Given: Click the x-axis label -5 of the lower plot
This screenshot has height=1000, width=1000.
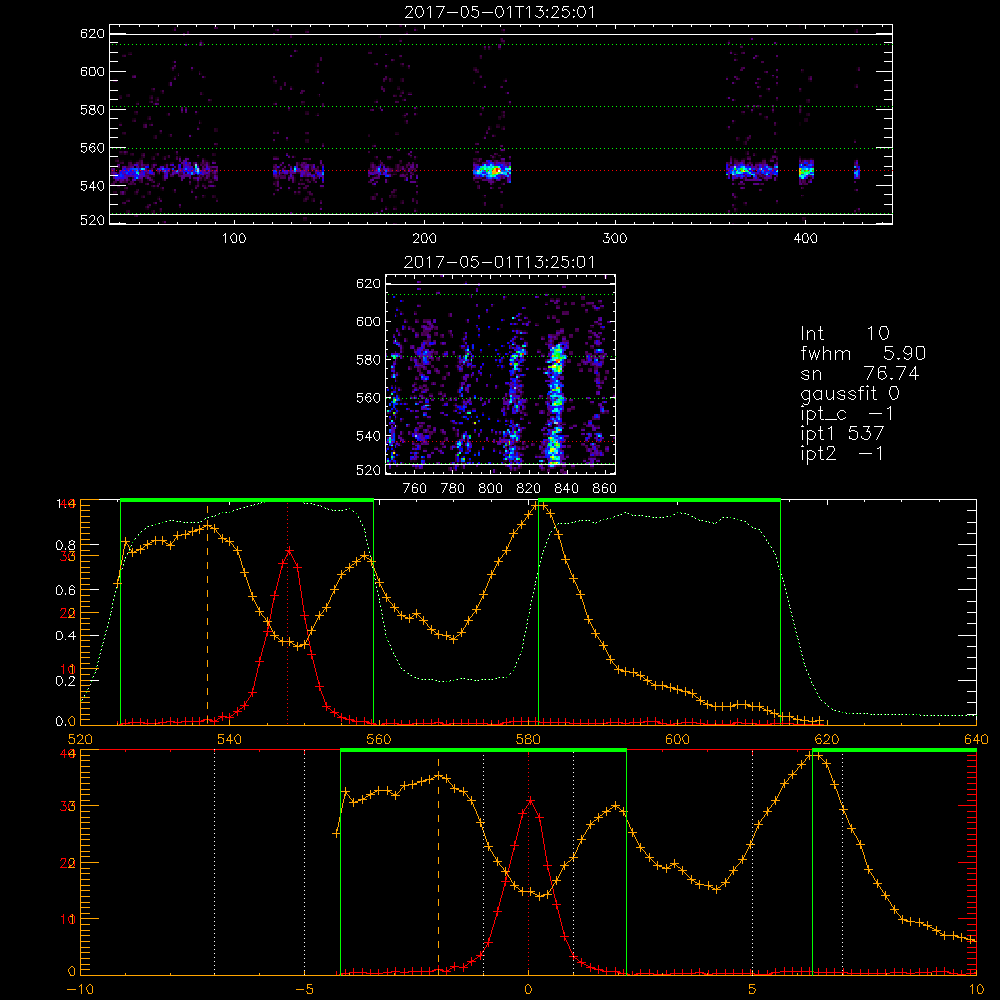Looking at the screenshot, I should pos(304,990).
